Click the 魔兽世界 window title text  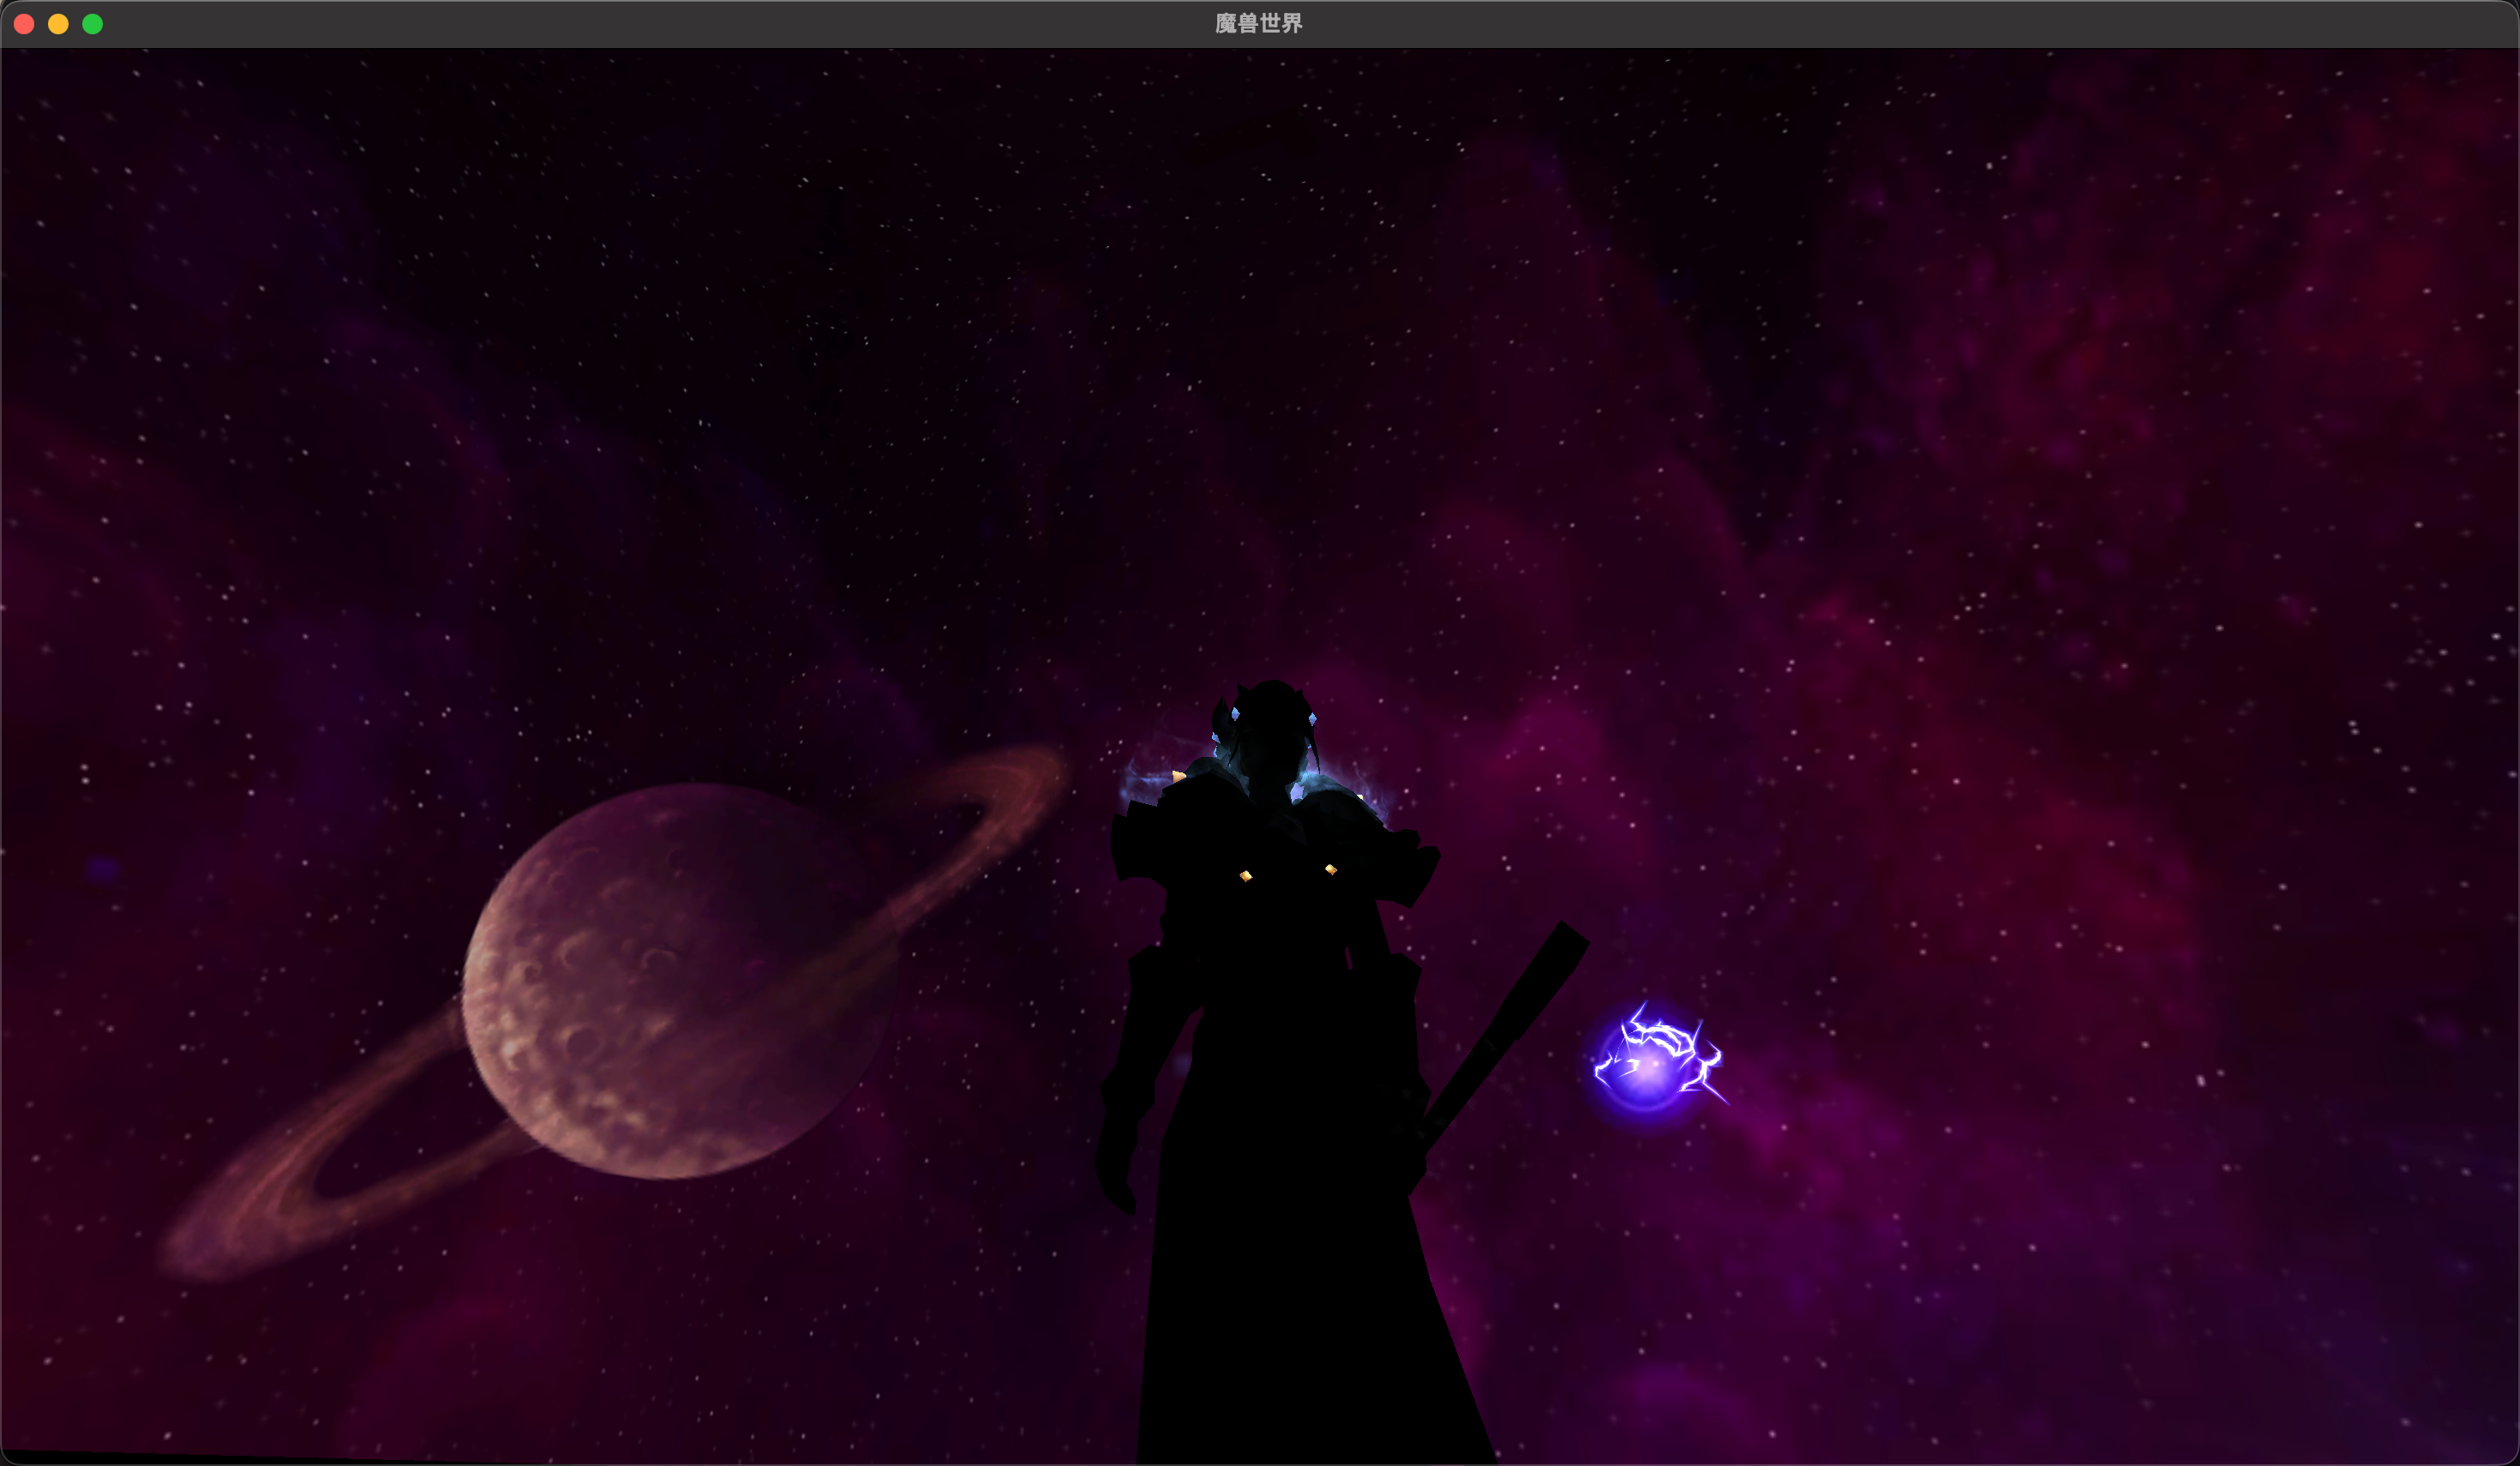(x=1259, y=24)
